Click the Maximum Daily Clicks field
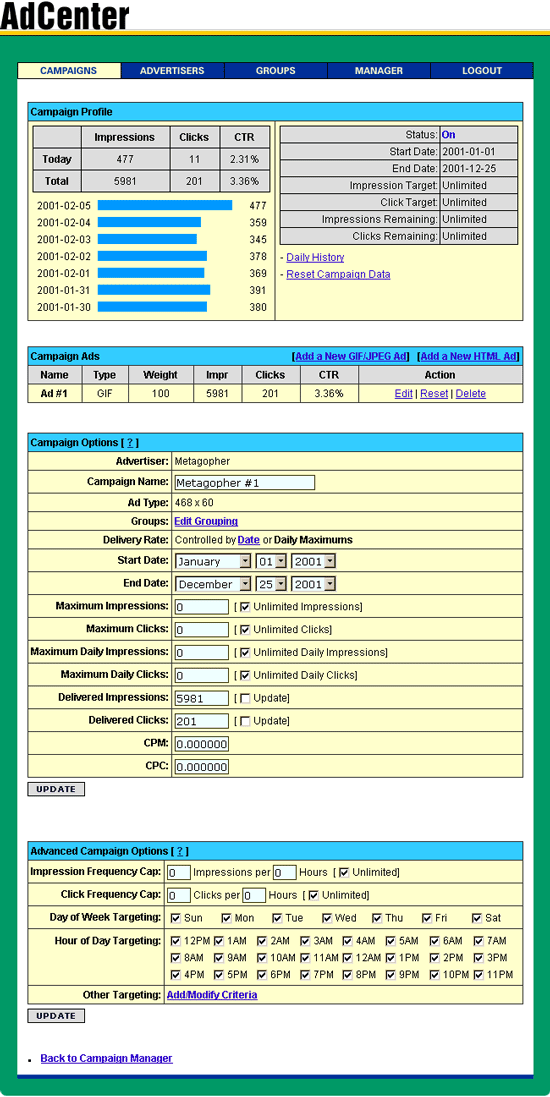Screen dimensions: 550x1097 [202, 676]
